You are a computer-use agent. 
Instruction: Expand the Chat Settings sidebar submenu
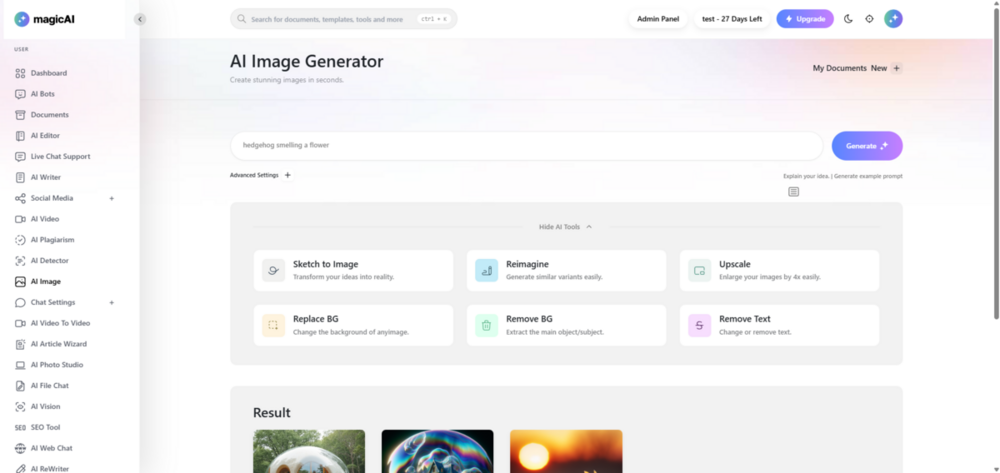[x=112, y=302]
